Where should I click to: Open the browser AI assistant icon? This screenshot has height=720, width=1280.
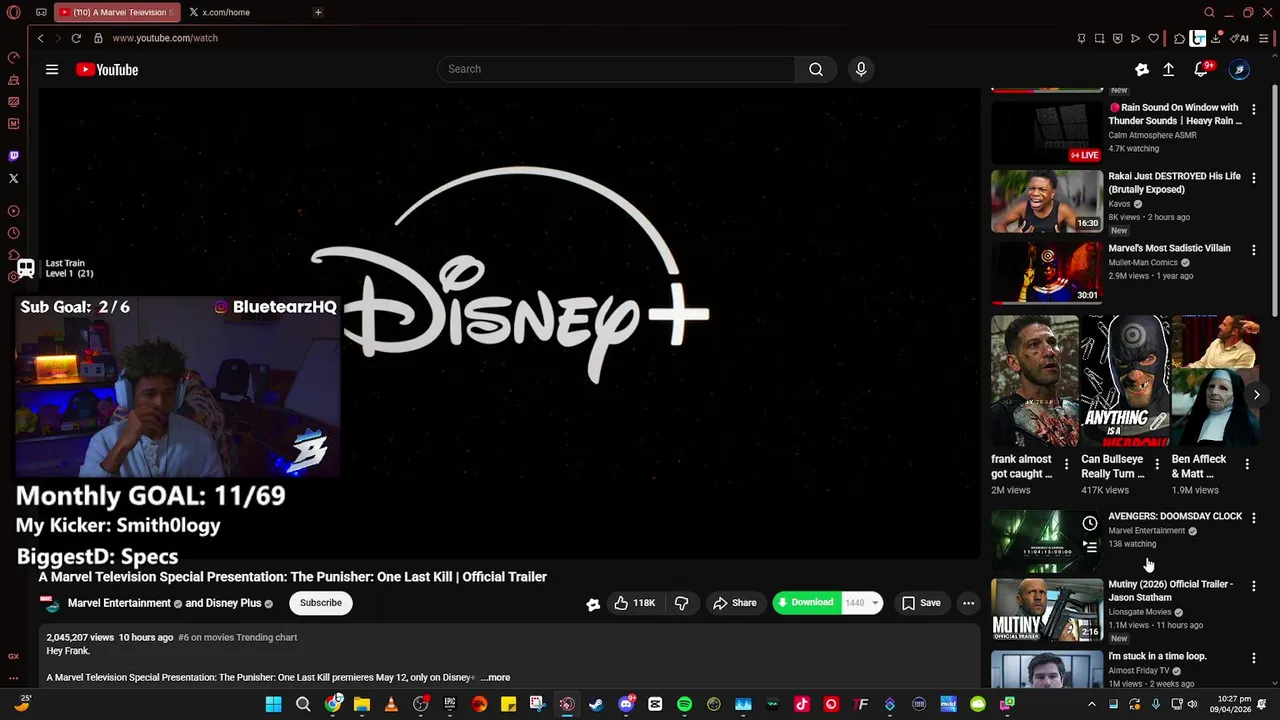[1241, 38]
